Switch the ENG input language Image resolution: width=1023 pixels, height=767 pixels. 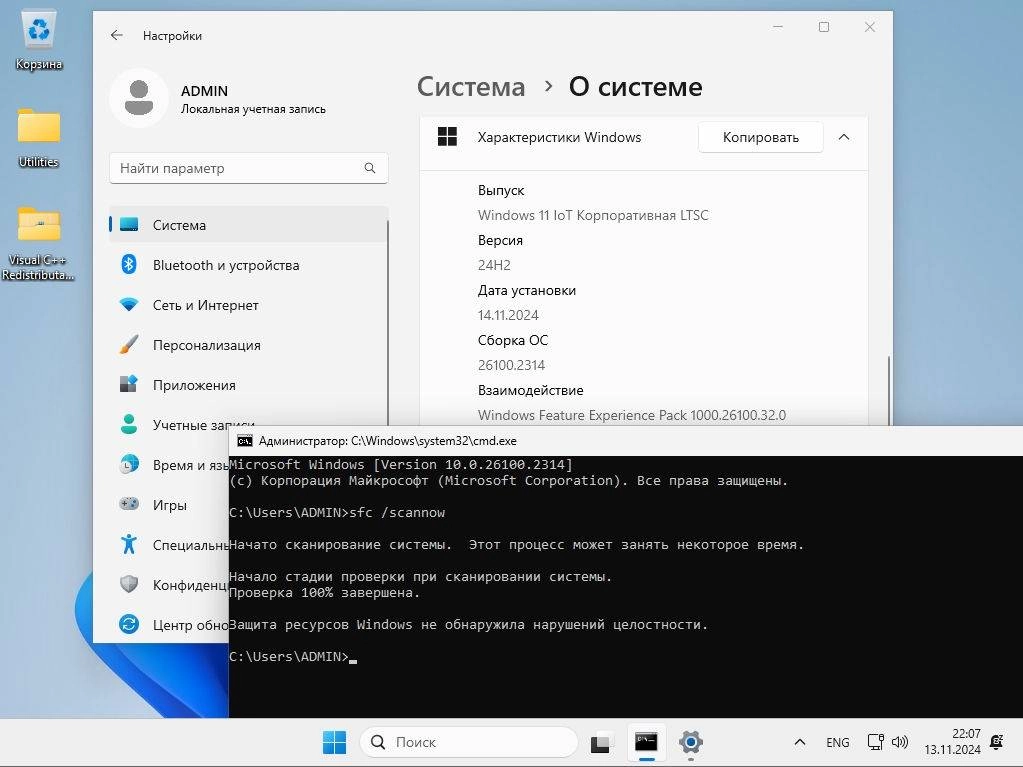[x=838, y=742]
